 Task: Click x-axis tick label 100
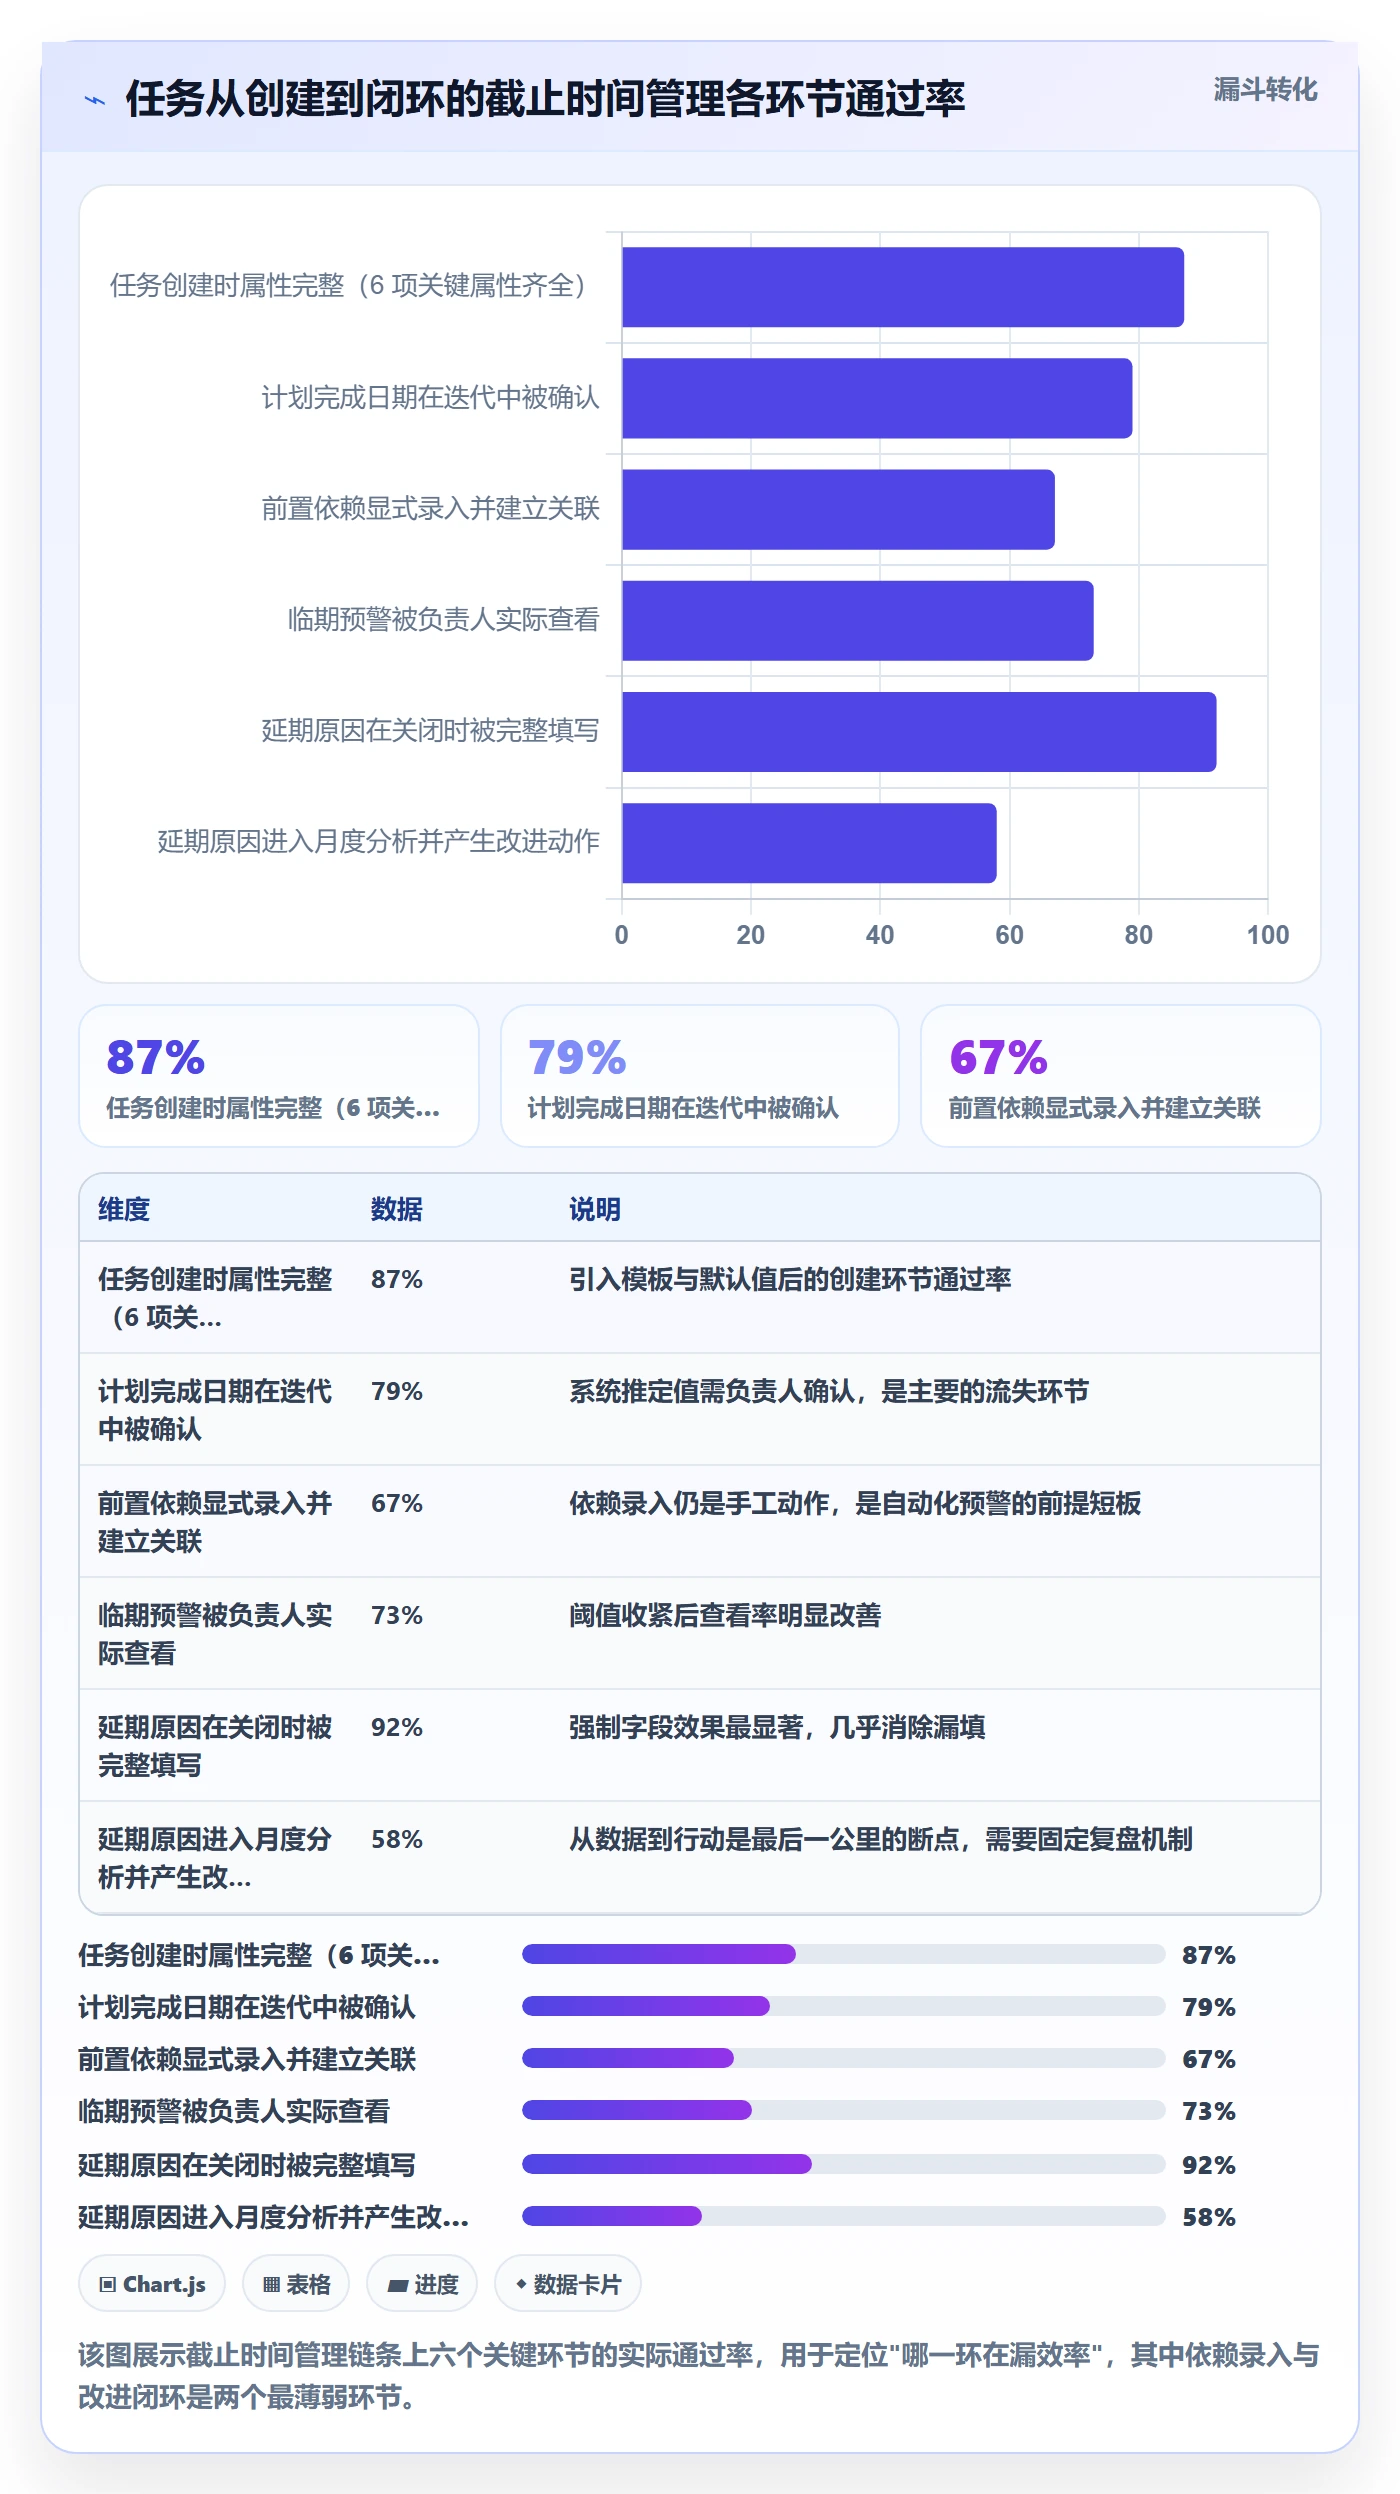click(x=1268, y=935)
